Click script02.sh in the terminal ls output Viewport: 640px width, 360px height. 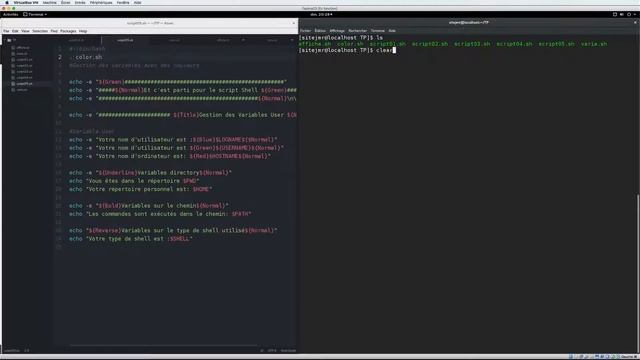[x=430, y=44]
